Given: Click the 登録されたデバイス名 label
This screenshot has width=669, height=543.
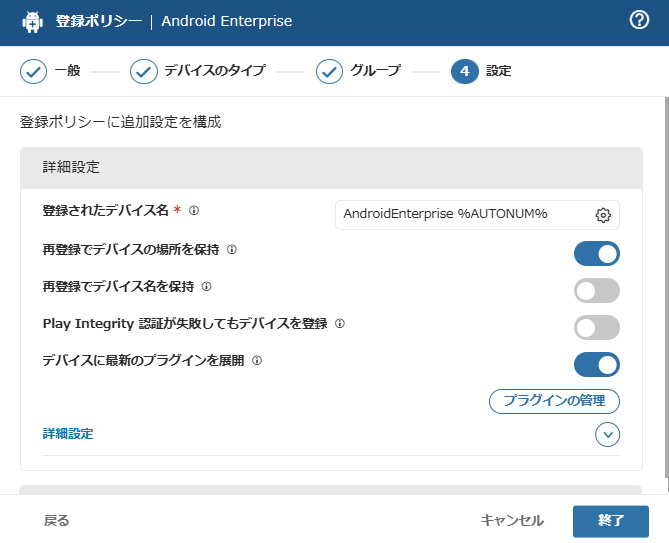Looking at the screenshot, I should pyautogui.click(x=105, y=210).
